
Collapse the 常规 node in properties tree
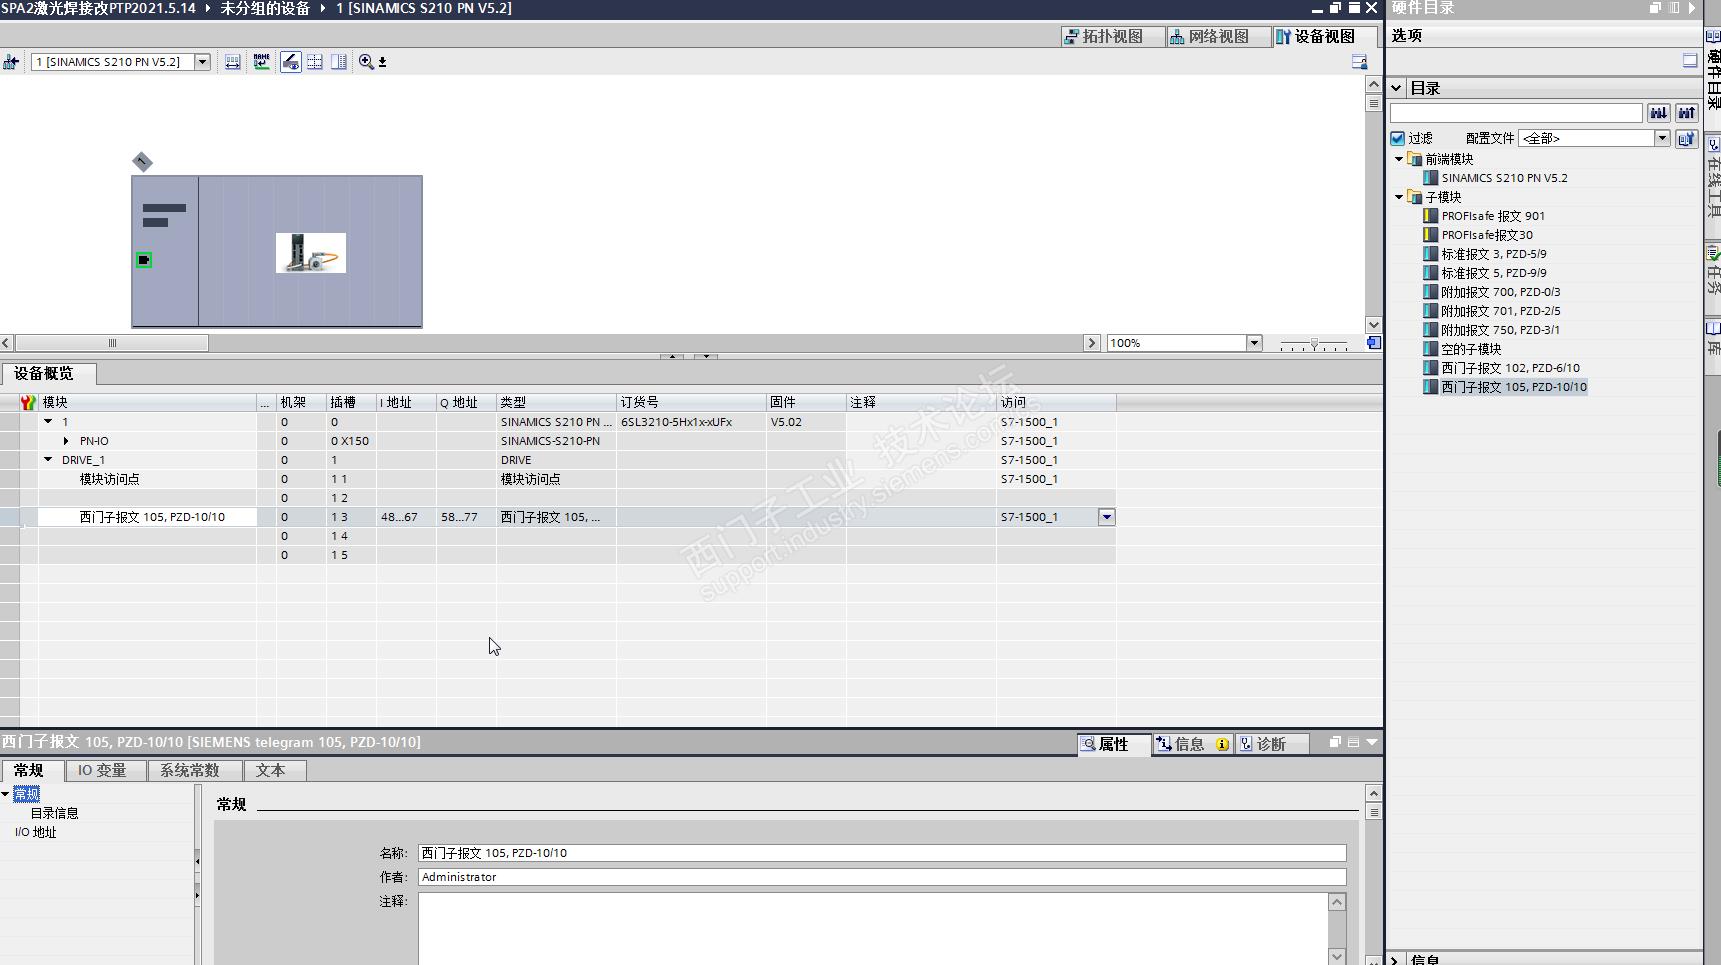pyautogui.click(x=5, y=794)
